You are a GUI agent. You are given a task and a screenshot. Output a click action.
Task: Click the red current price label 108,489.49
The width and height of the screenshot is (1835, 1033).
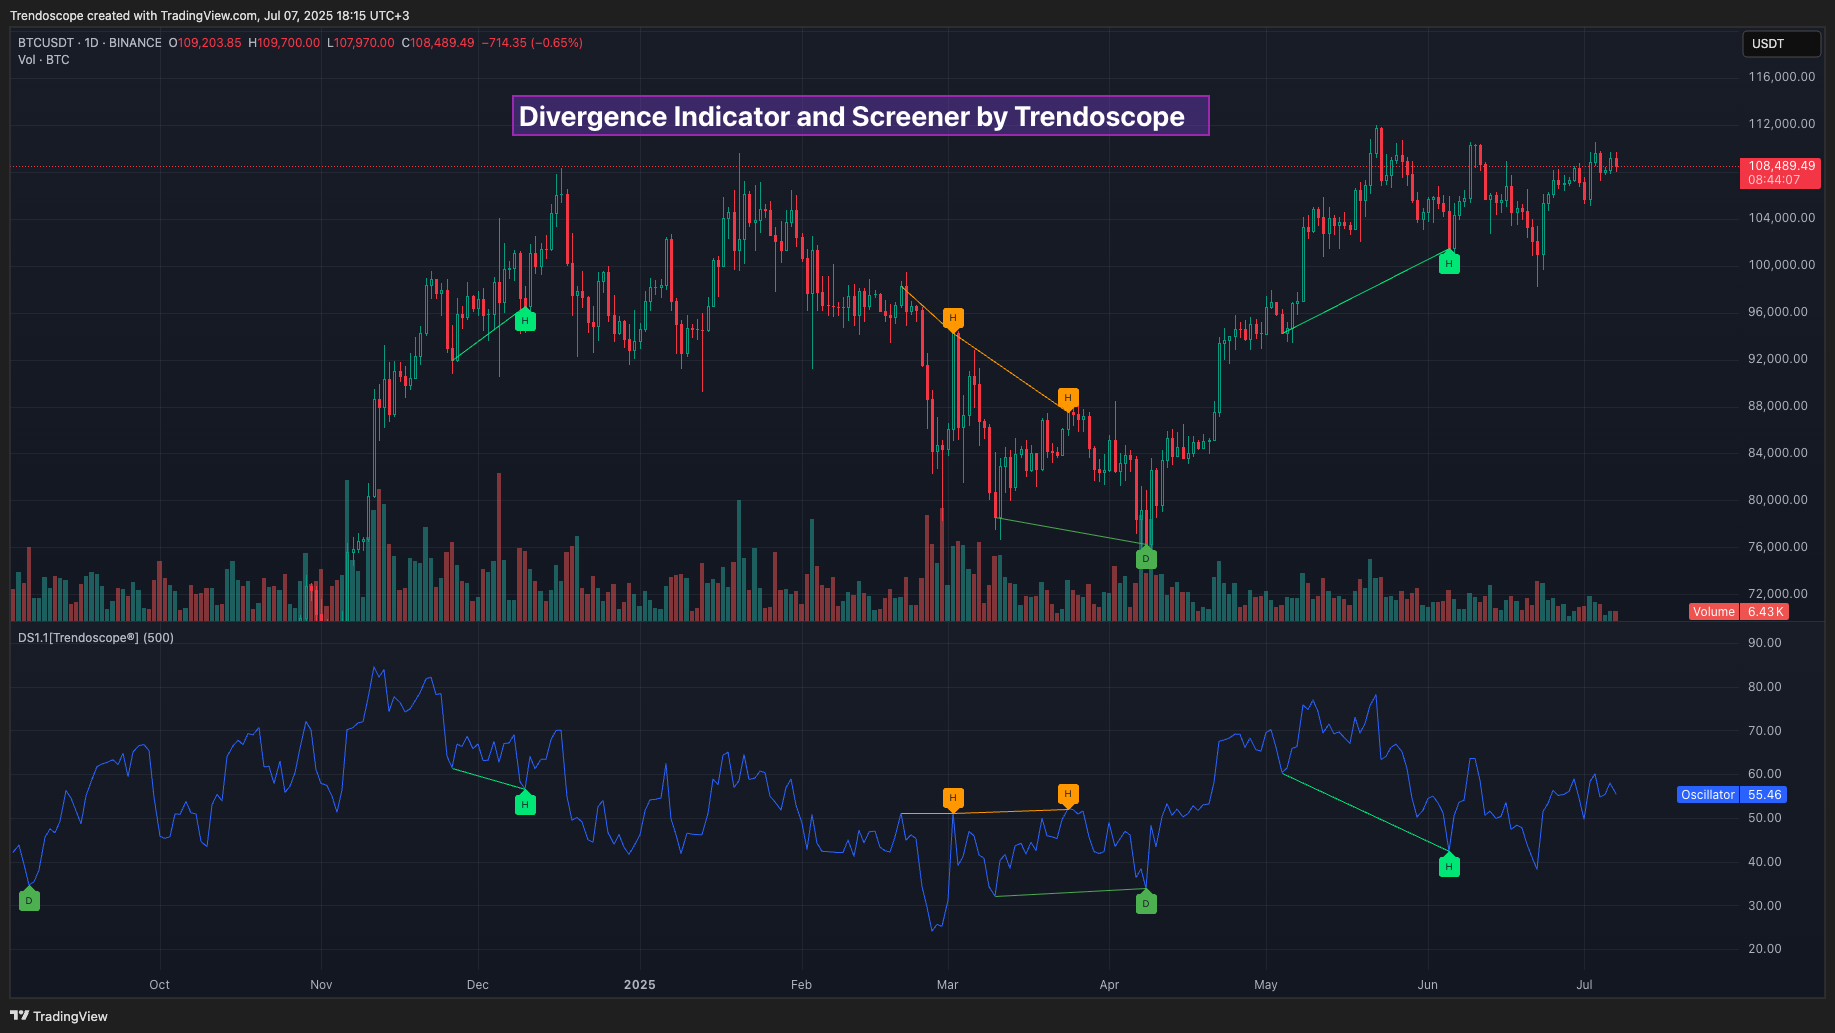[1781, 173]
